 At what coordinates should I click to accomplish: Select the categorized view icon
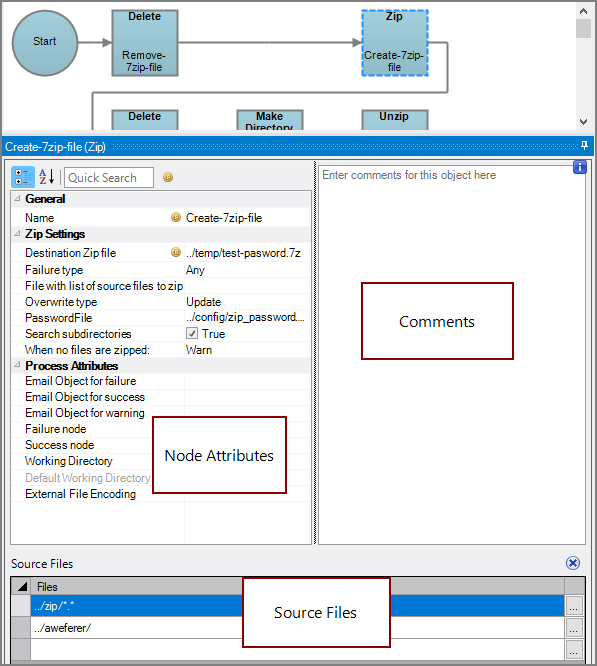23,177
